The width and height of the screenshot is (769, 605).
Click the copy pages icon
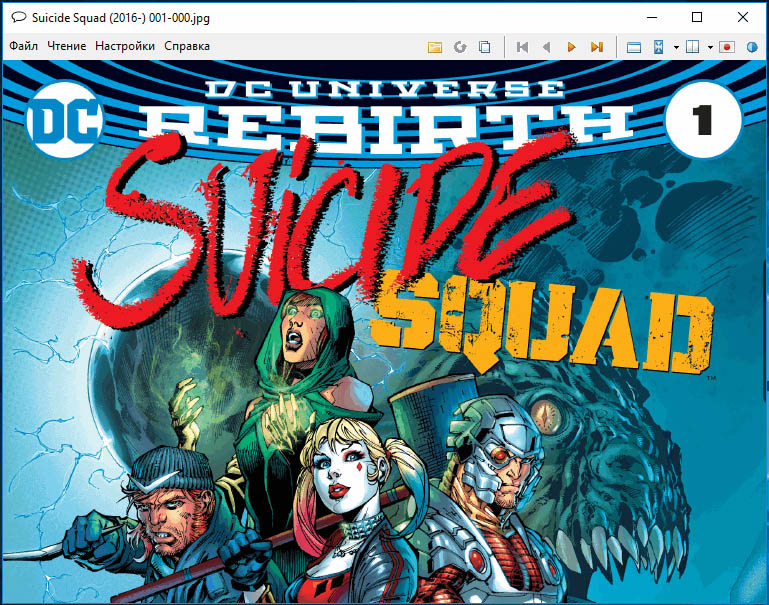(485, 47)
